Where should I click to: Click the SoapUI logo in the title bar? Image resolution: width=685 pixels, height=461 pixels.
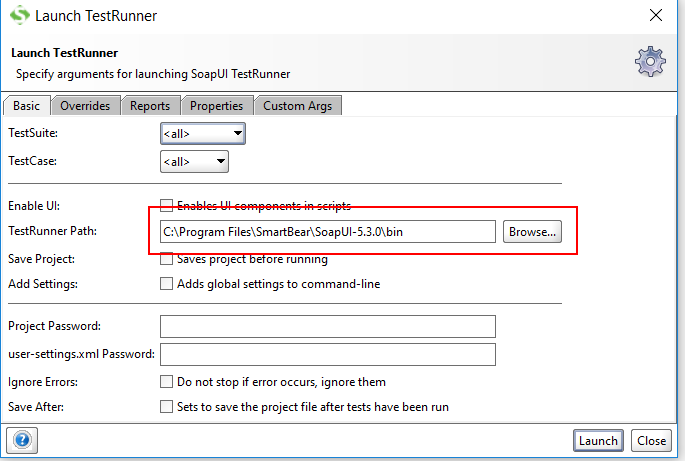(x=20, y=15)
